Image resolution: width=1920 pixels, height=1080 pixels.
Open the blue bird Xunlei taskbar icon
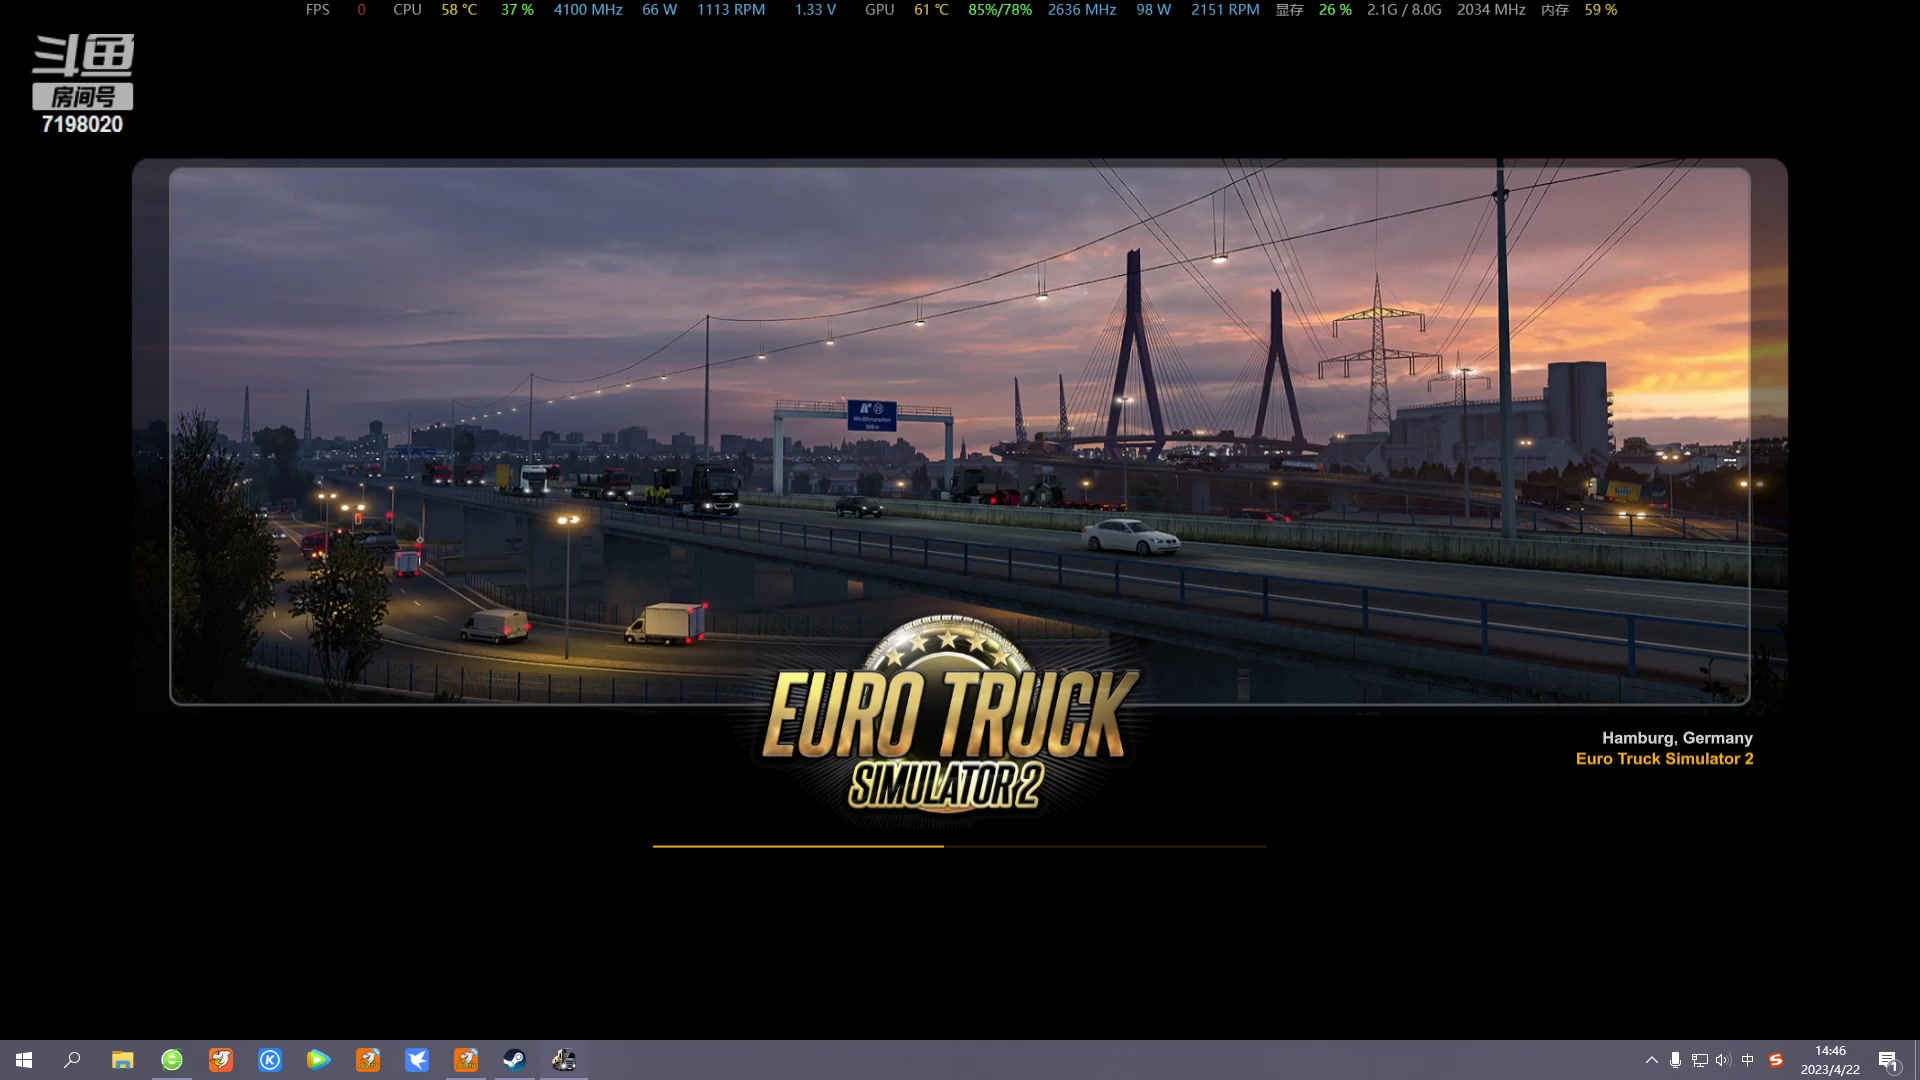point(417,1060)
